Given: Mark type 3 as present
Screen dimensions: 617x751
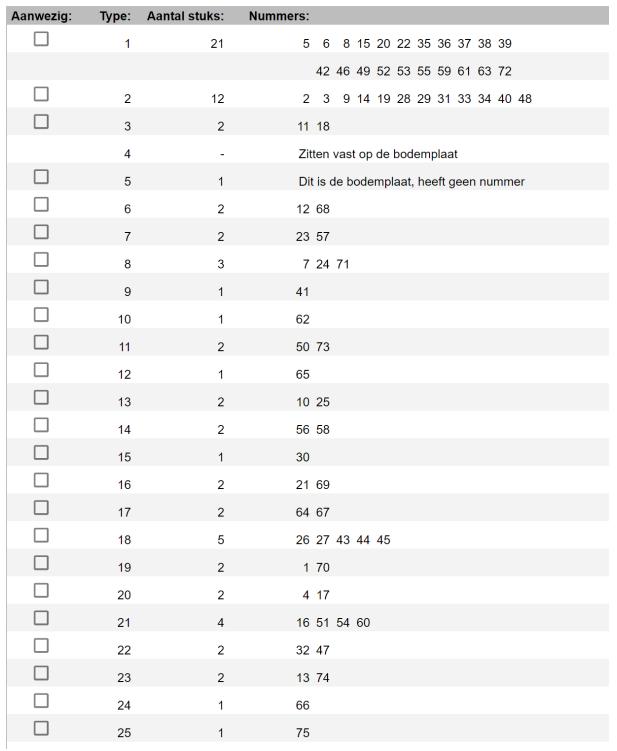Looking at the screenshot, I should 41,122.
